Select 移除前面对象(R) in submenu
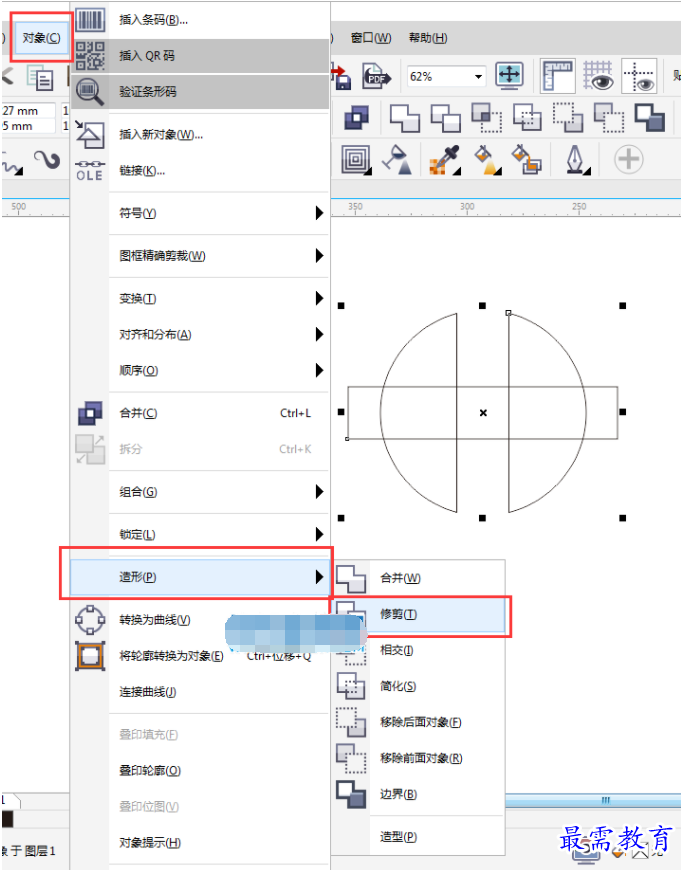Viewport: 681px width, 870px height. (x=418, y=758)
